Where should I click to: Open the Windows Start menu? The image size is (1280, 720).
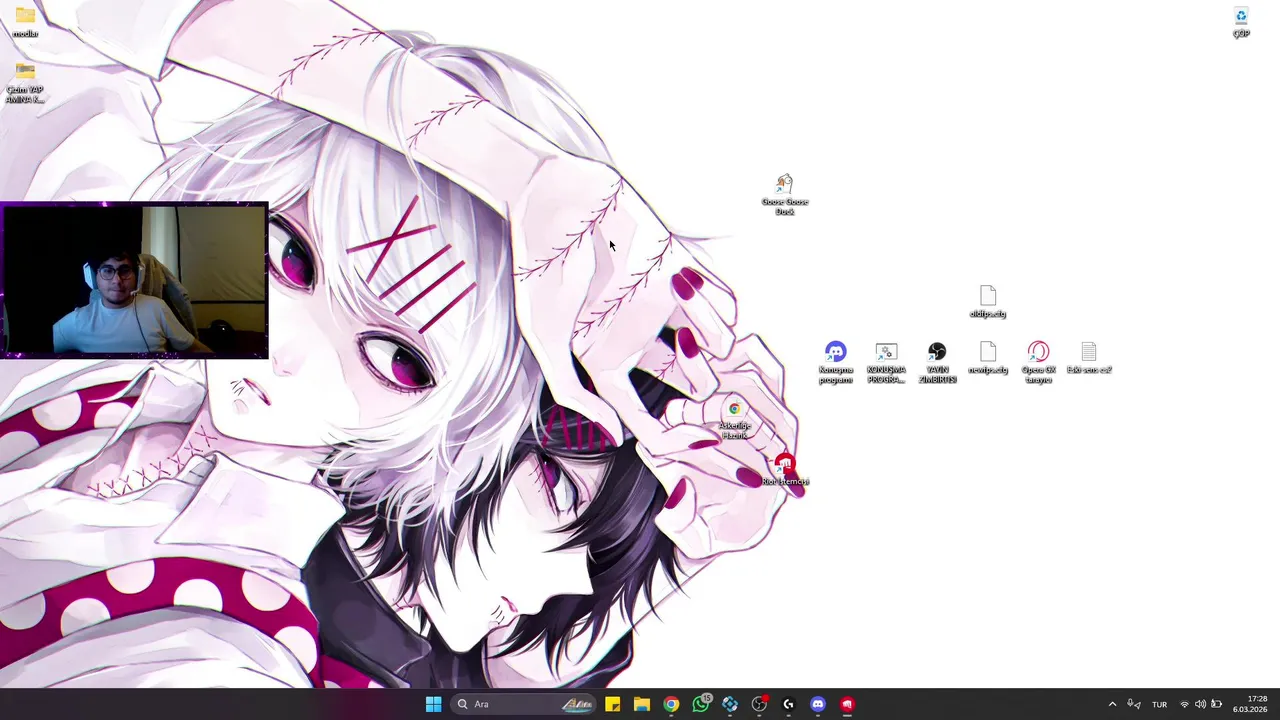coord(433,704)
